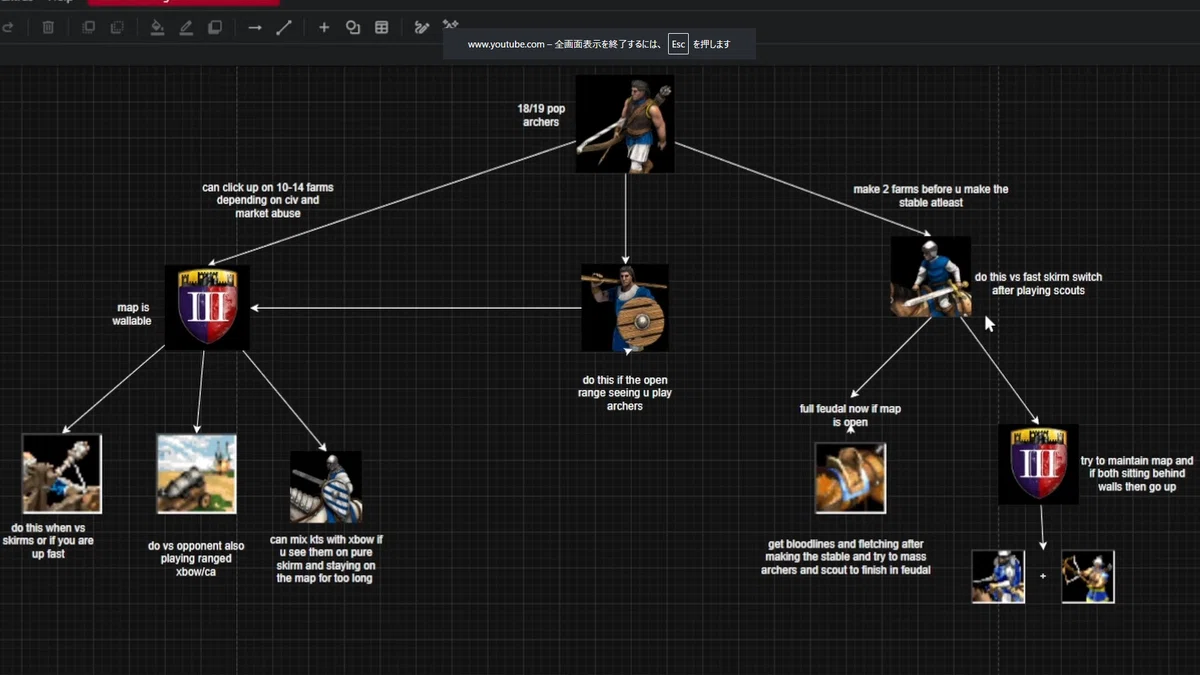Open the fill color bucket tool
The width and height of the screenshot is (1200, 675).
click(157, 28)
